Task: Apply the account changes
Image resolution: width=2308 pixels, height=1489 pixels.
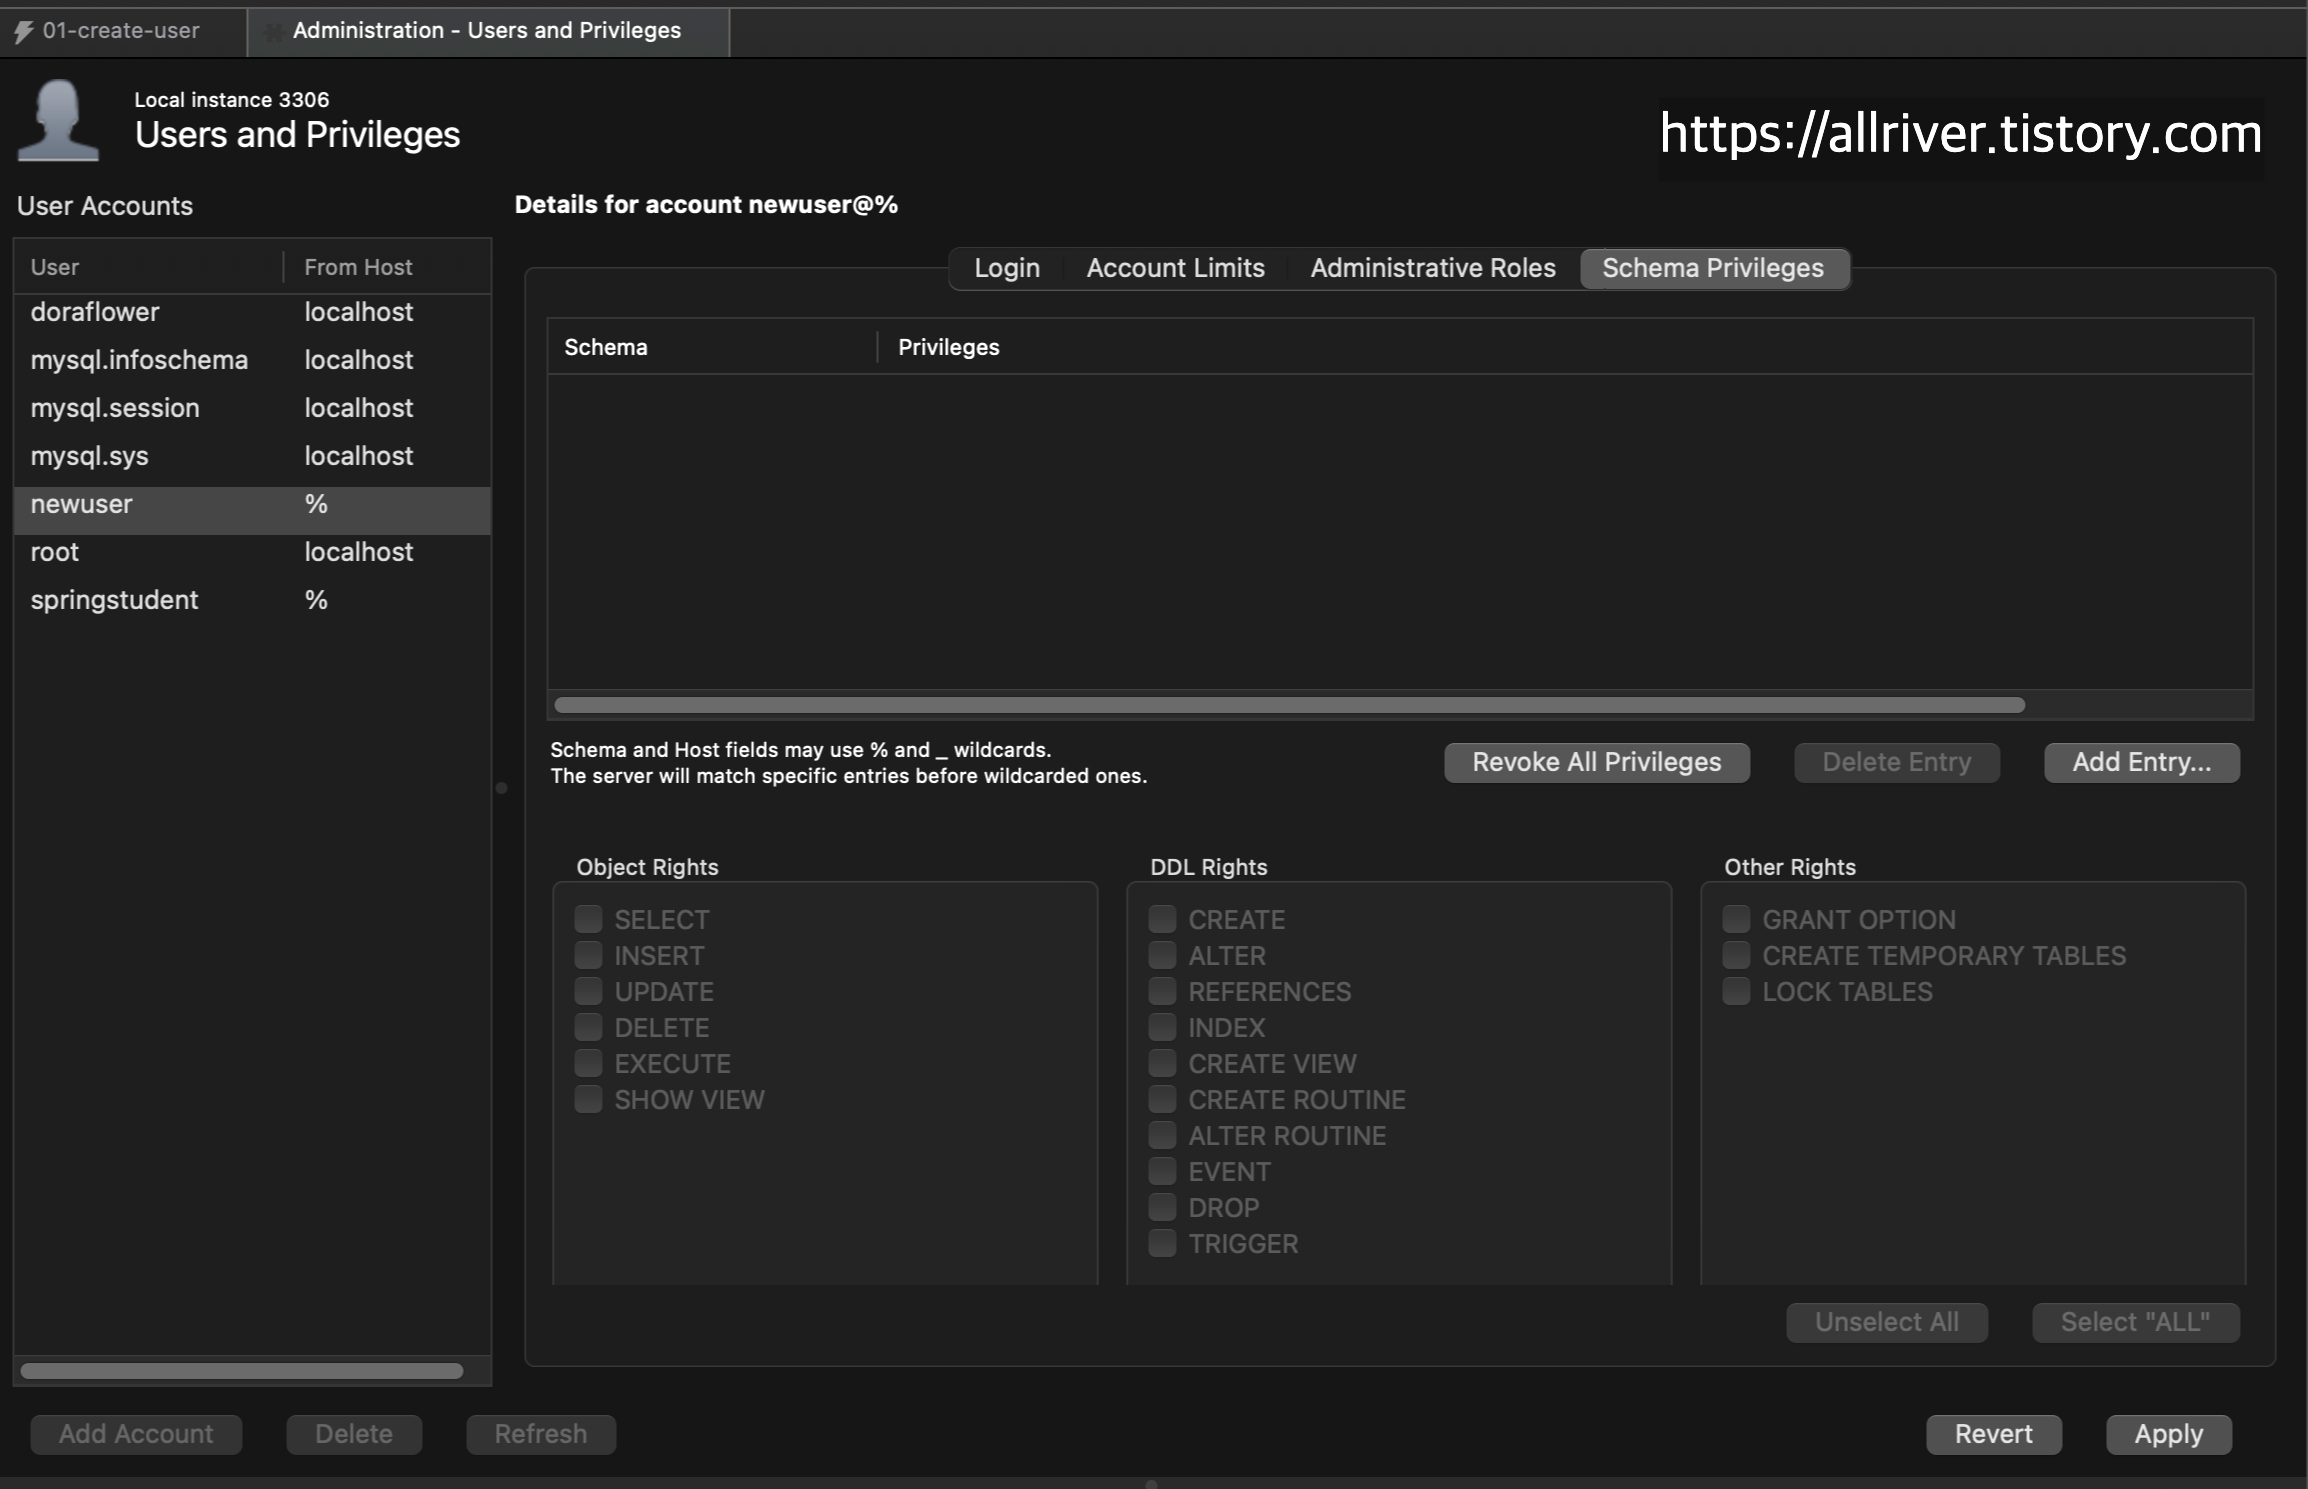Action: (2168, 1434)
